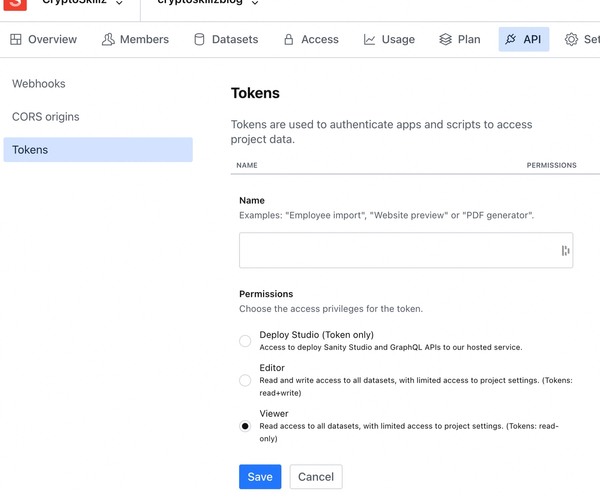Image resolution: width=600 pixels, height=495 pixels.
Task: Click the Plan layers icon
Action: (446, 40)
